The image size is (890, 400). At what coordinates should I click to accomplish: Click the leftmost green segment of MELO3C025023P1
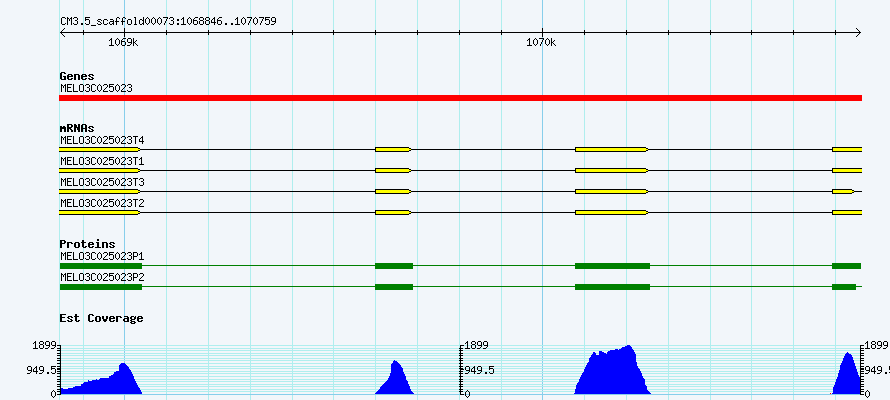[x=100, y=266]
